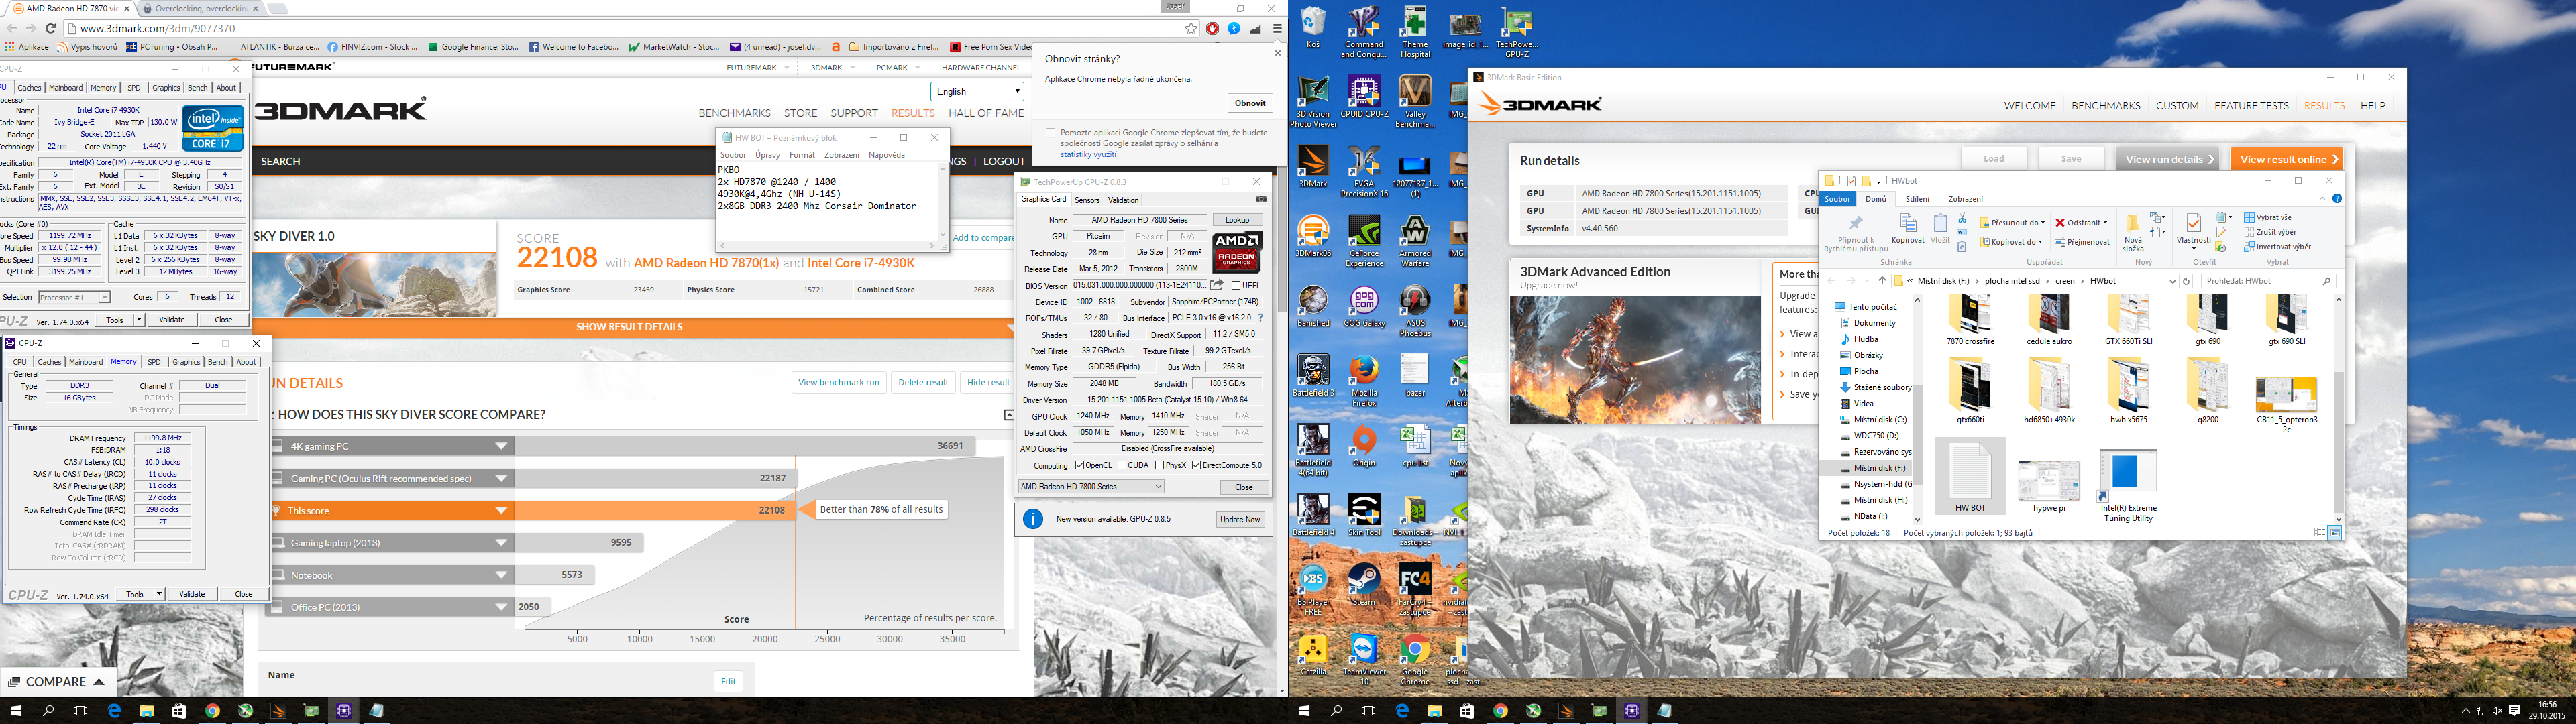Click the Obnovit button in Chrome restore prompt

pyautogui.click(x=1250, y=103)
